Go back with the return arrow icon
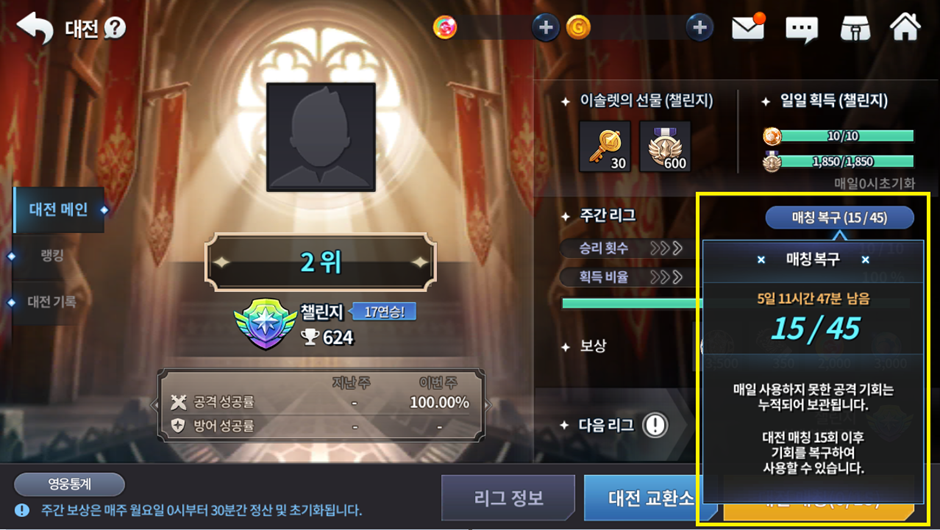 pos(35,27)
